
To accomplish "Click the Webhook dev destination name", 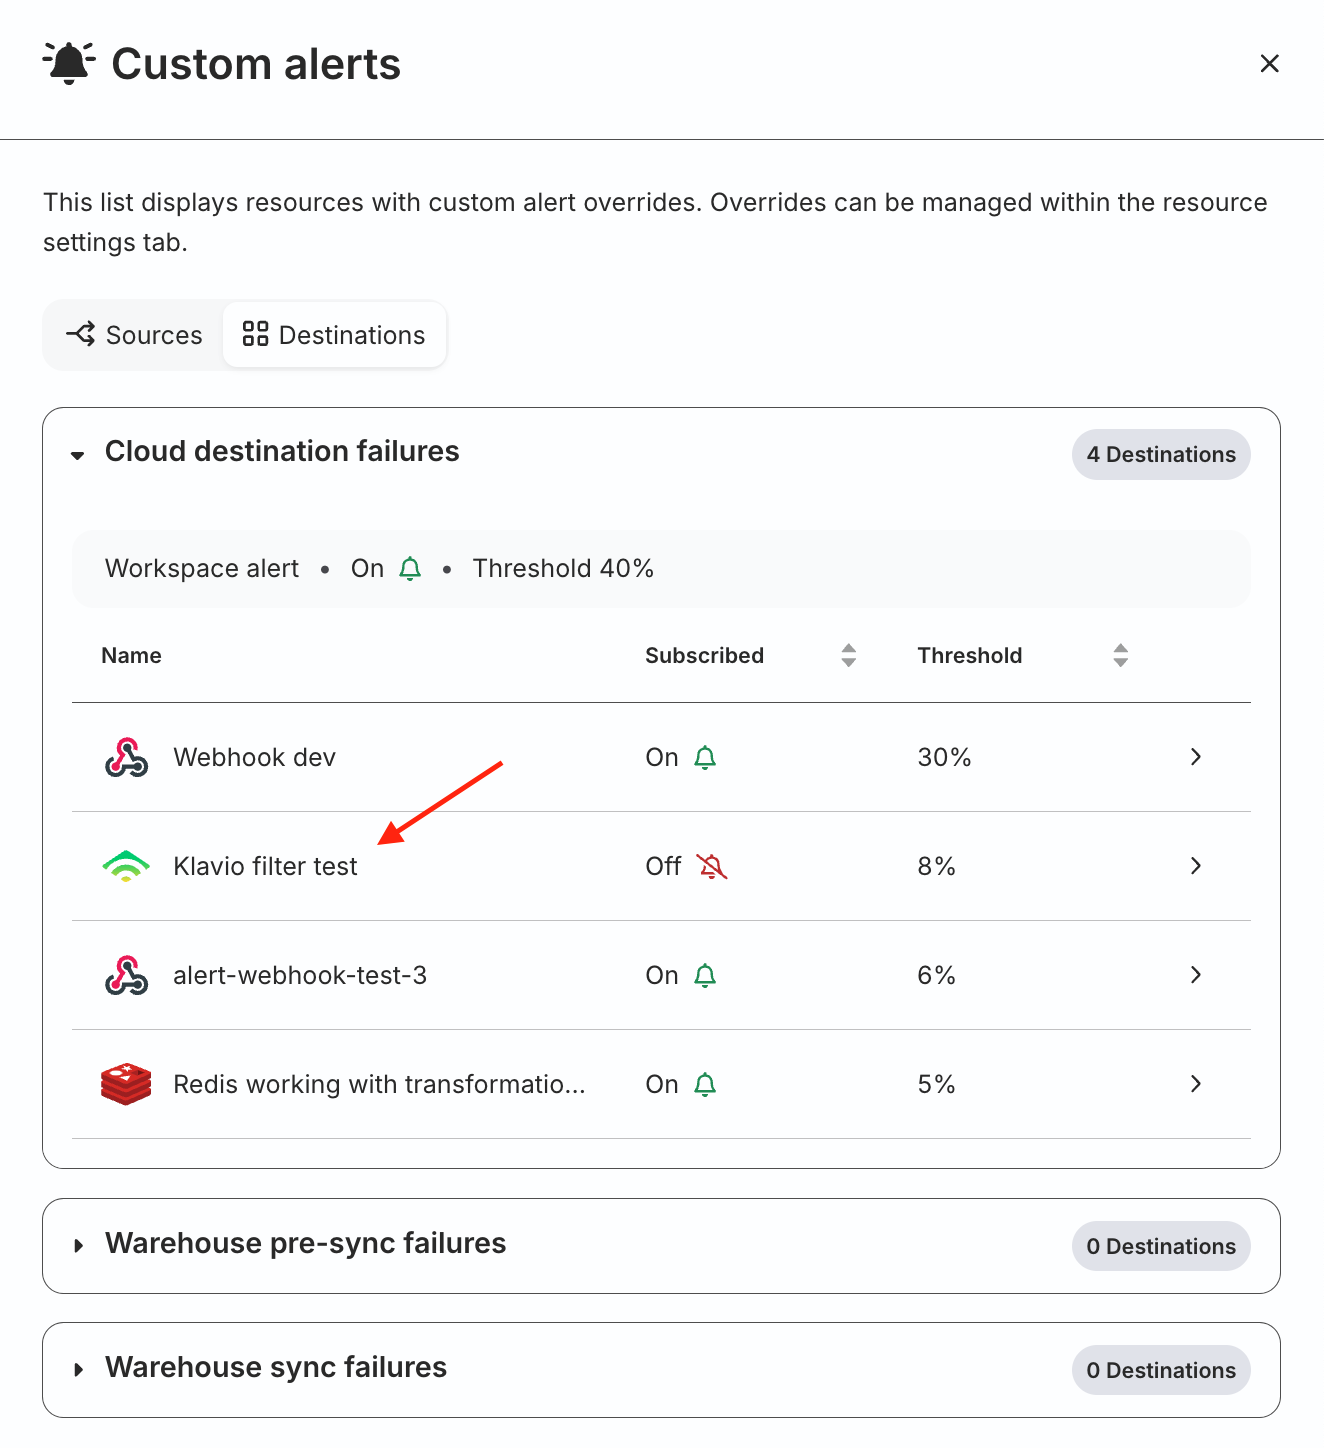I will (255, 758).
